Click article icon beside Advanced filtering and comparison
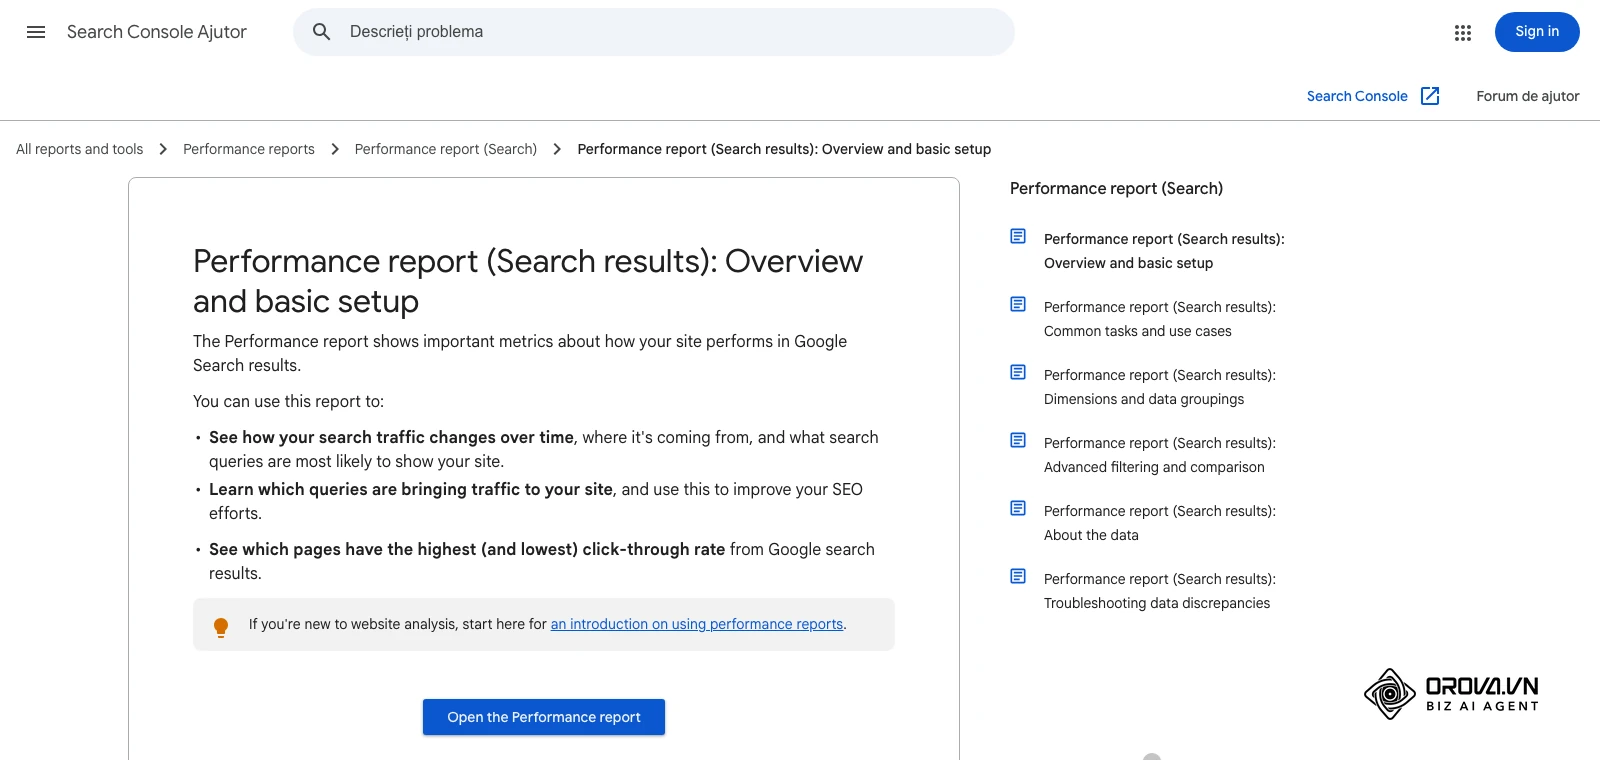 click(x=1018, y=440)
